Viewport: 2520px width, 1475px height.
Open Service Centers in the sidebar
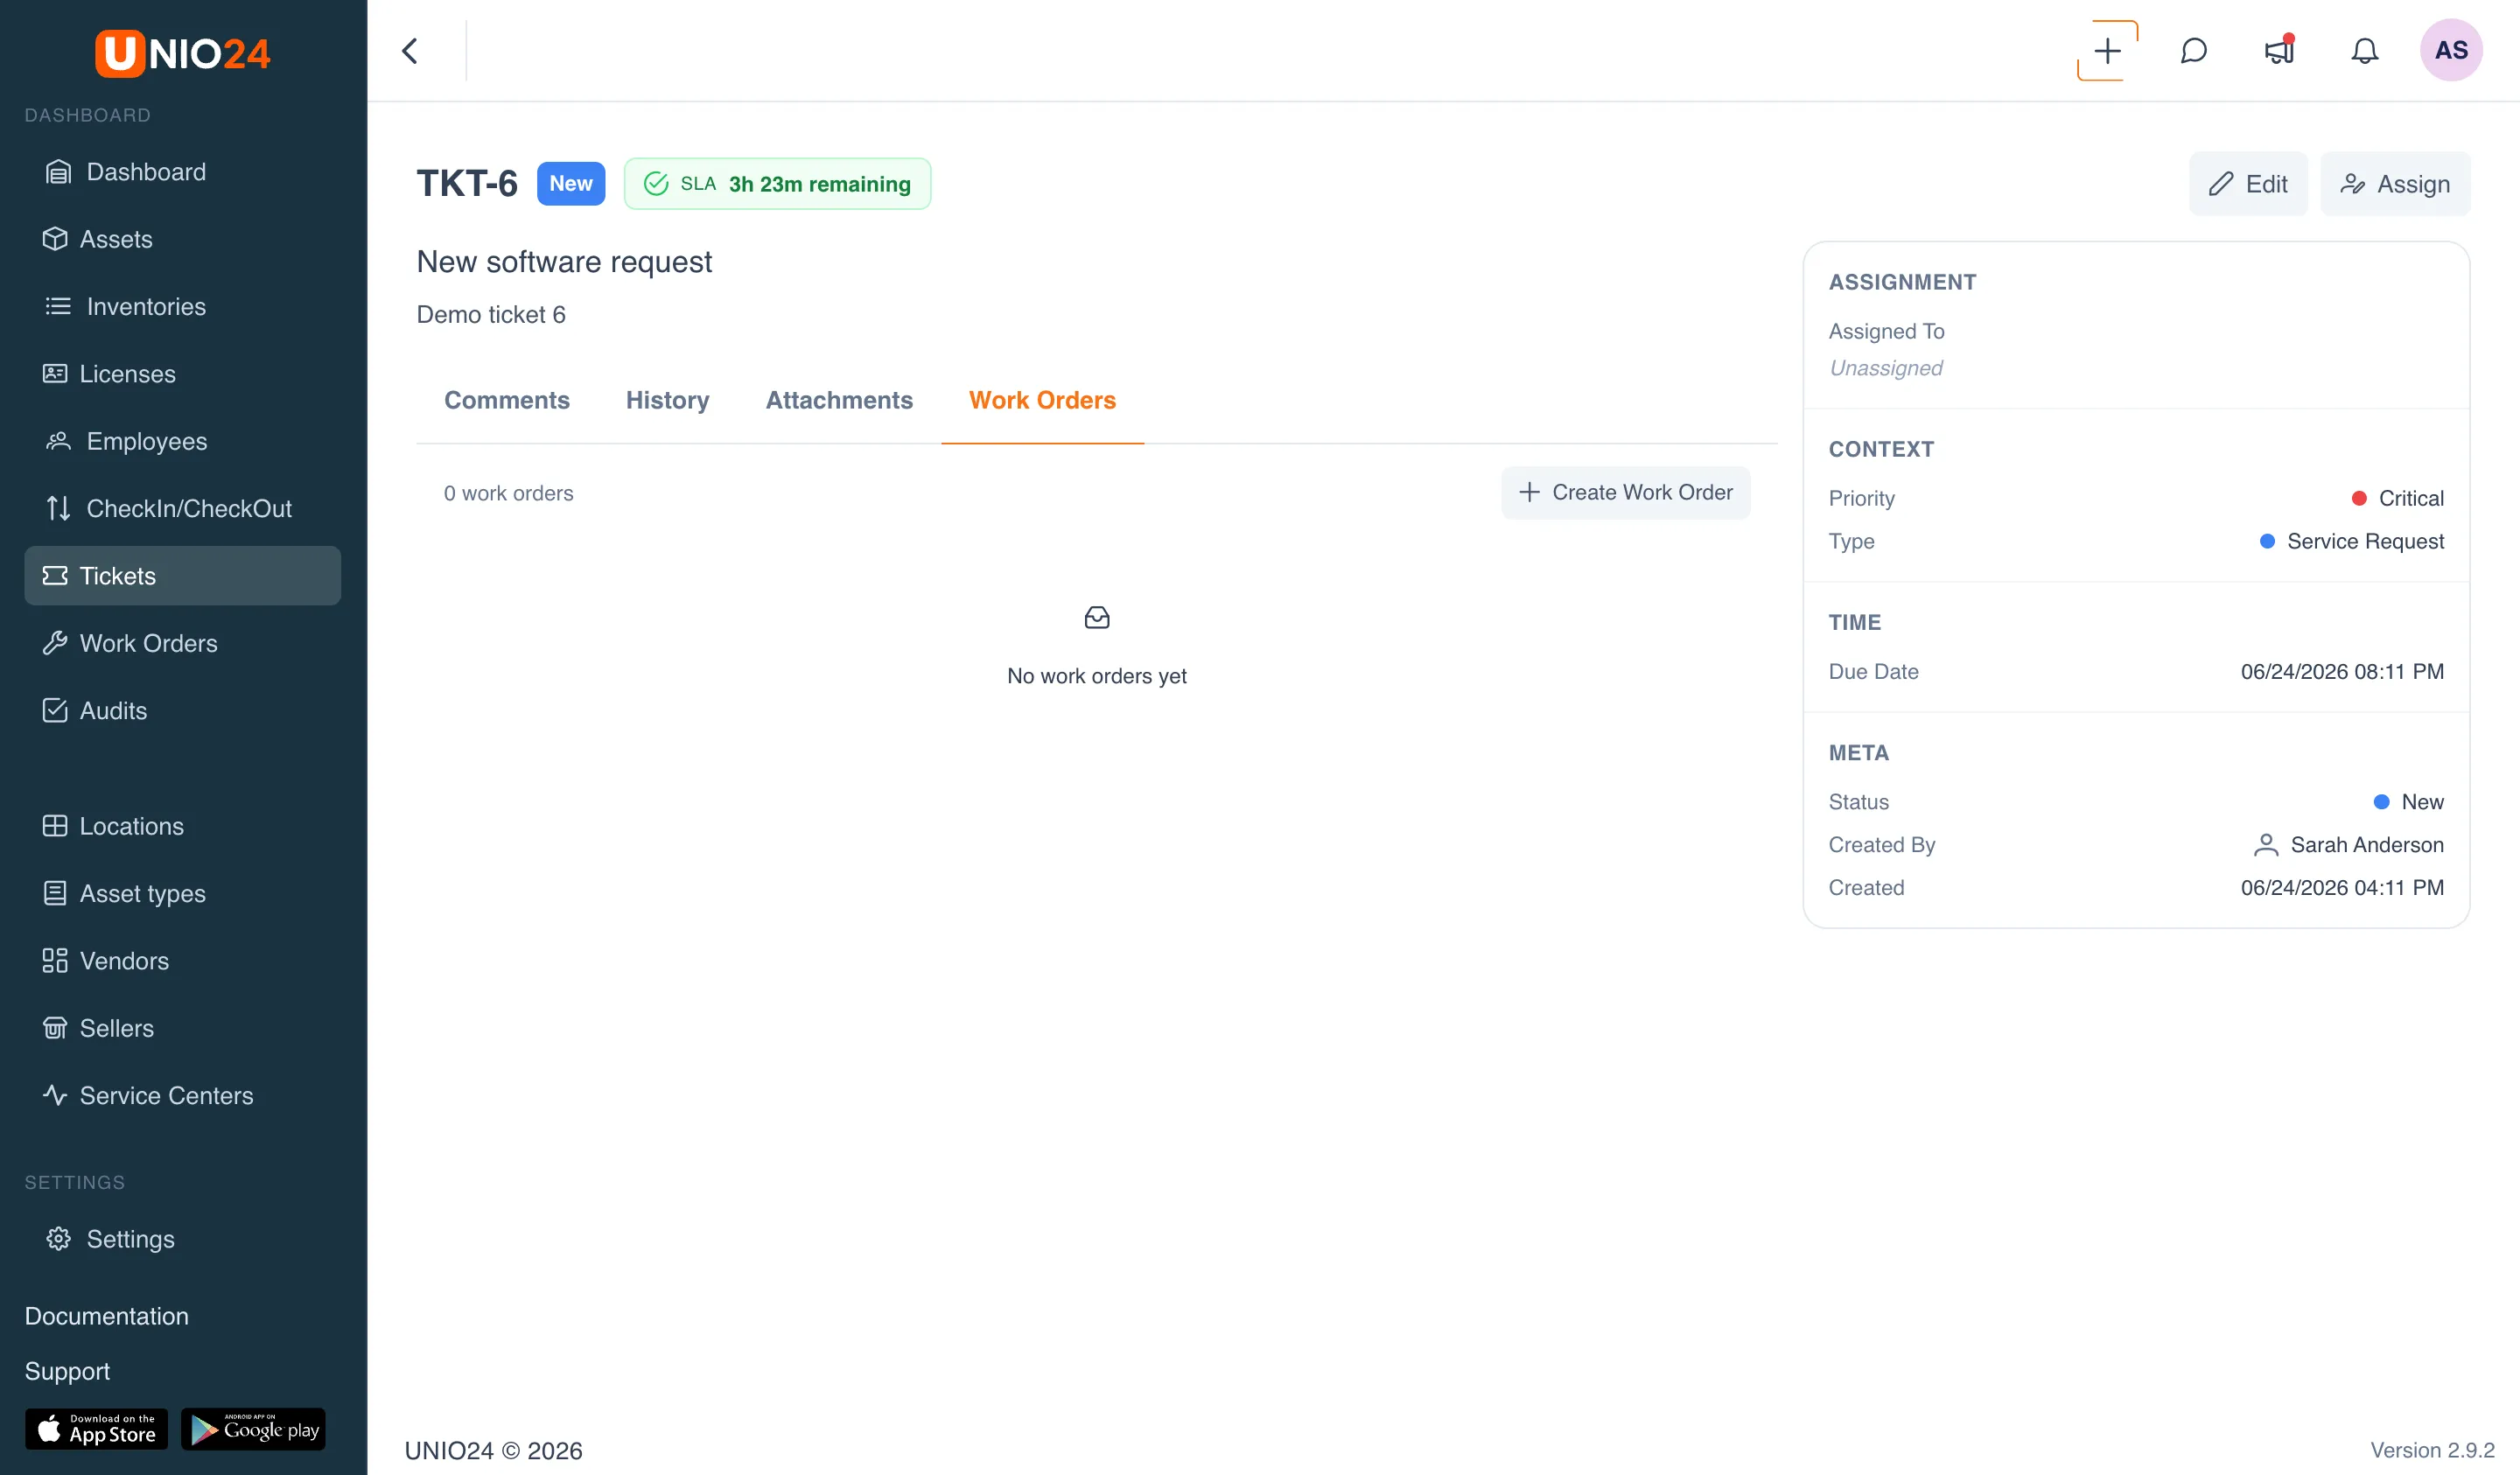pos(183,1095)
